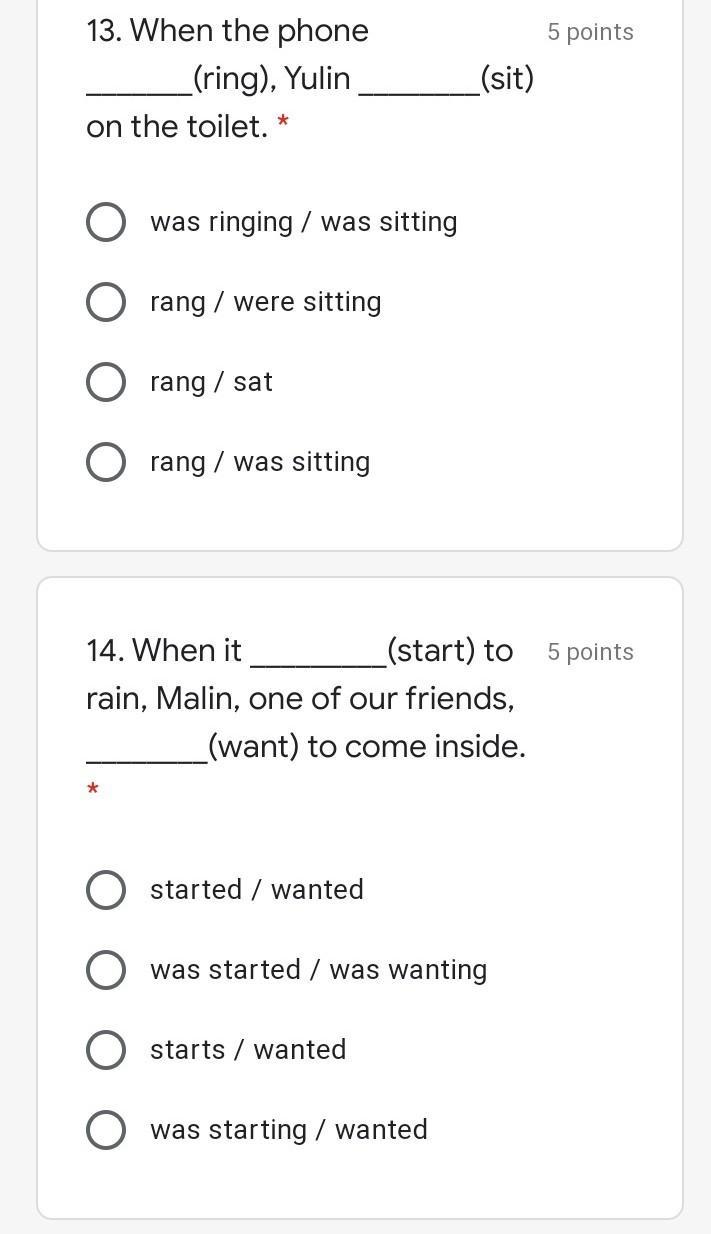711x1234 pixels.
Task: Click the 'rang / was sitting' answer text
Action: click(x=260, y=462)
